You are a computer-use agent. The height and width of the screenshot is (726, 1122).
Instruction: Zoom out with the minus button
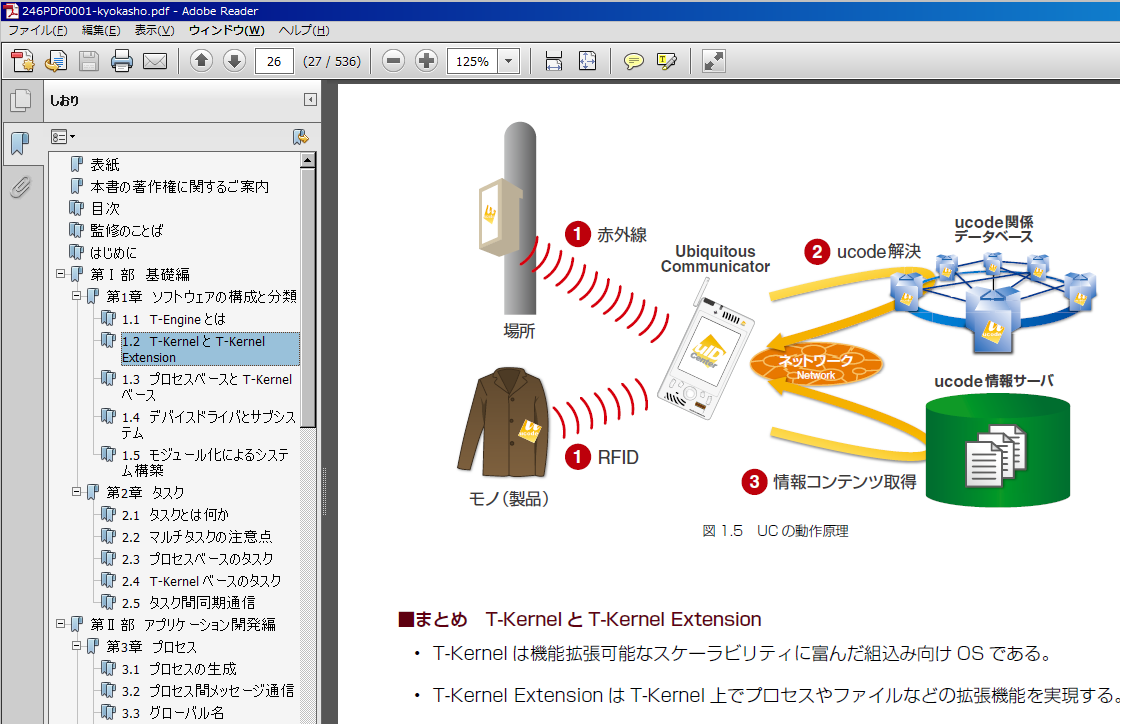(x=393, y=61)
